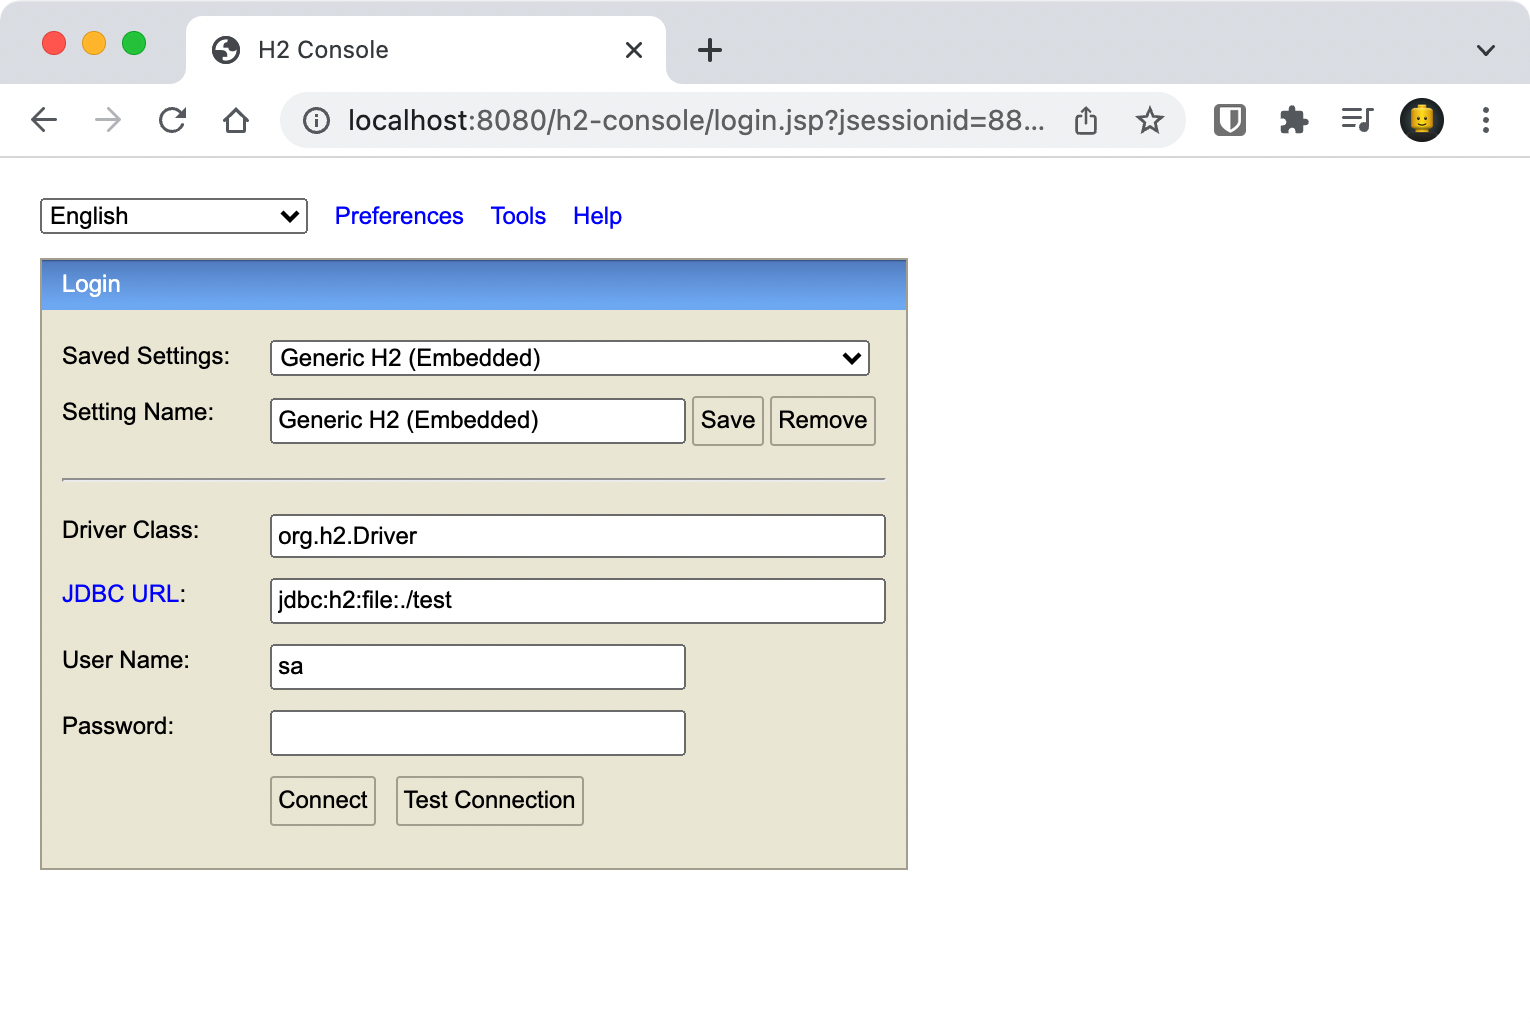Screen dimensions: 1530x1036
Task: Open the Tools link
Action: coord(518,216)
